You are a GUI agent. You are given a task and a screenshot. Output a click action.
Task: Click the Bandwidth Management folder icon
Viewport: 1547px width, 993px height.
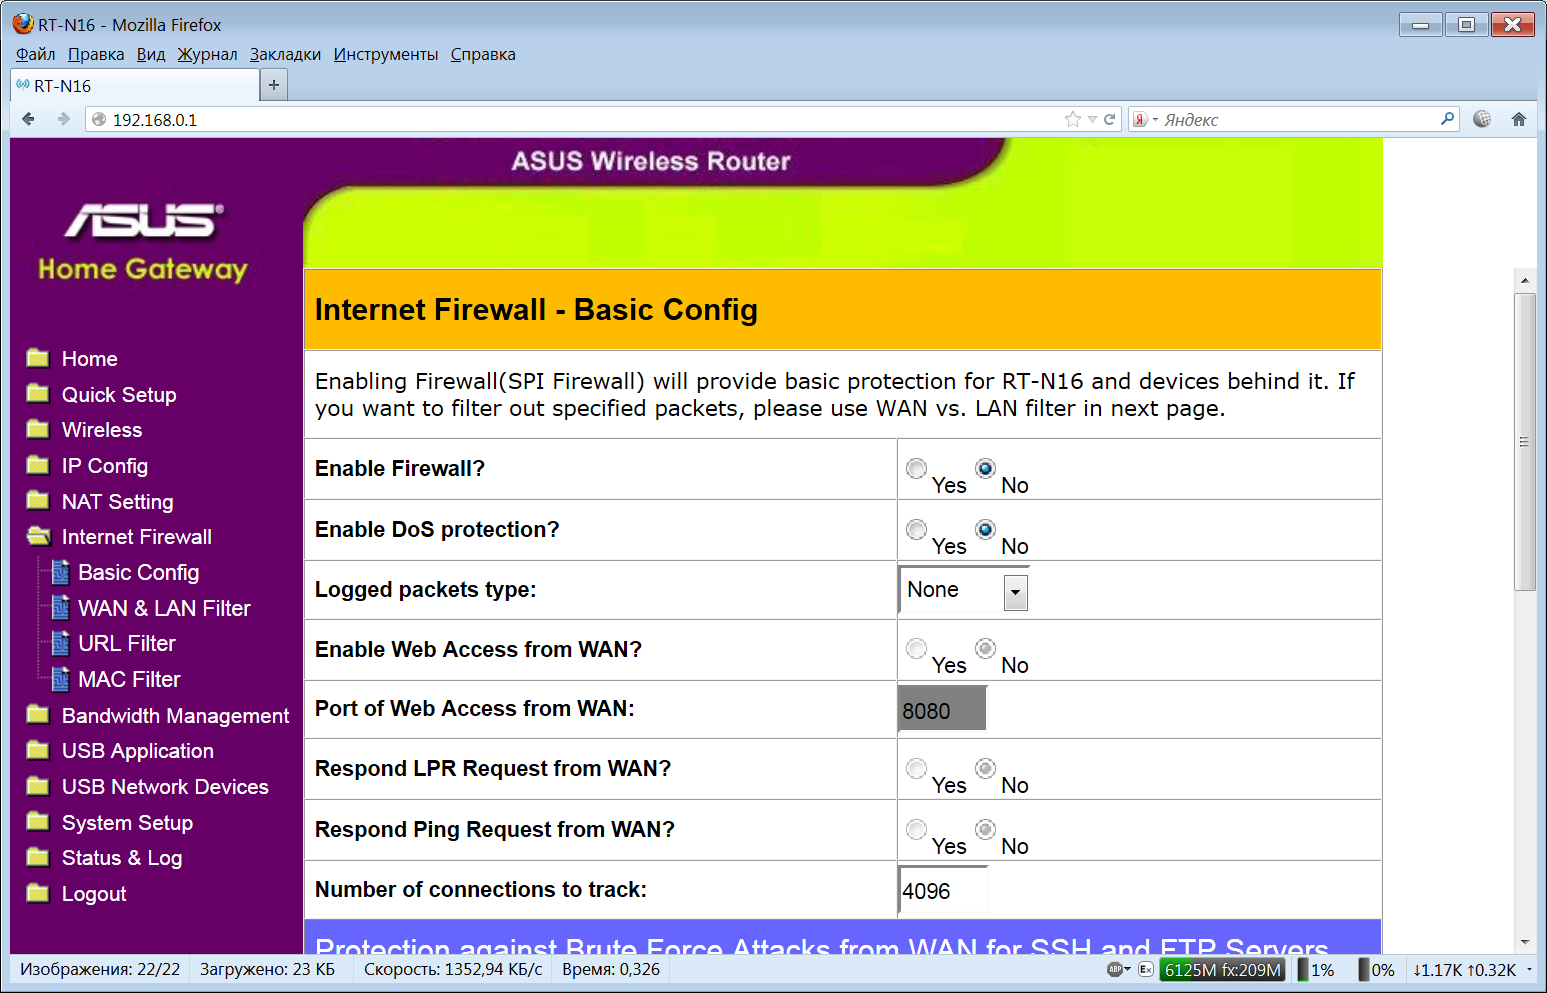pos(38,714)
